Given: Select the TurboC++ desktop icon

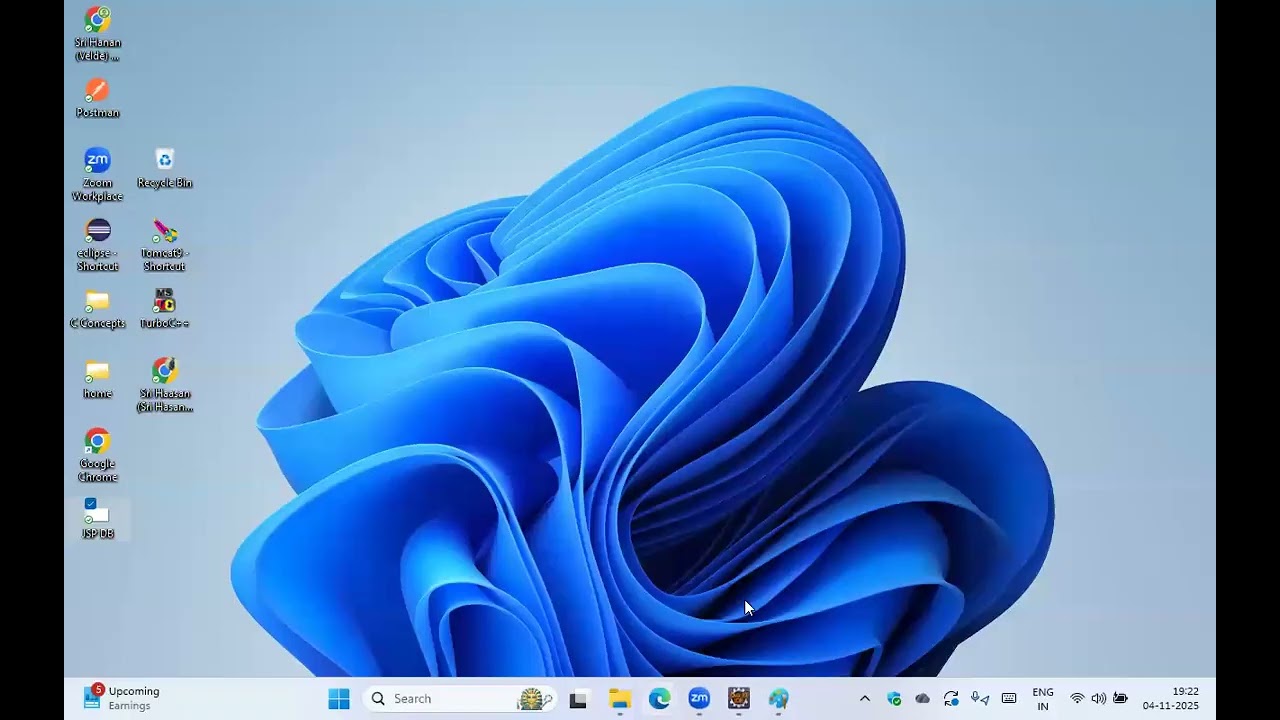Looking at the screenshot, I should [165, 309].
